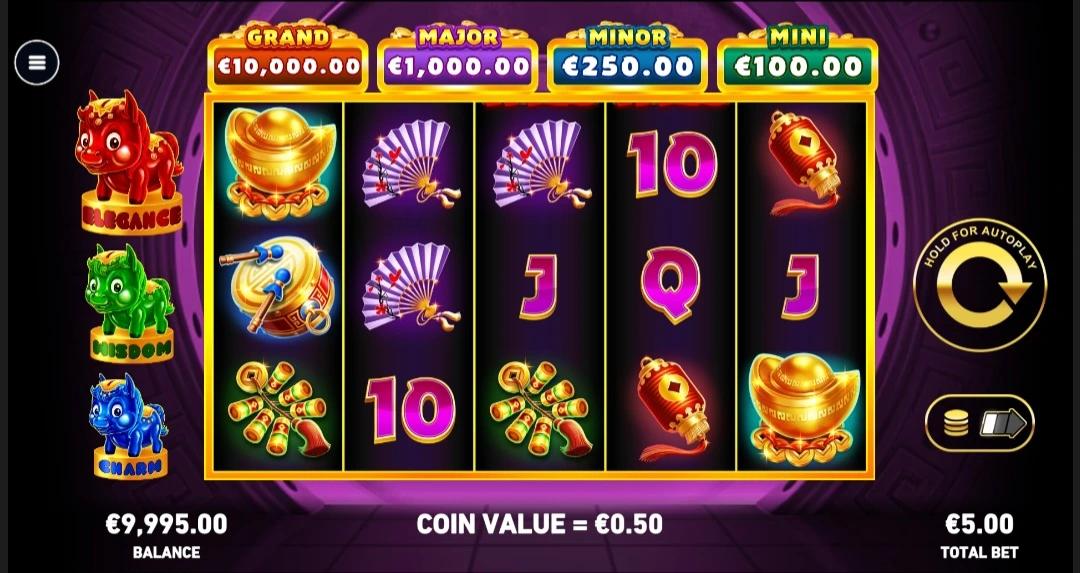
Task: Click the golden spin arrow button
Action: (x=979, y=284)
